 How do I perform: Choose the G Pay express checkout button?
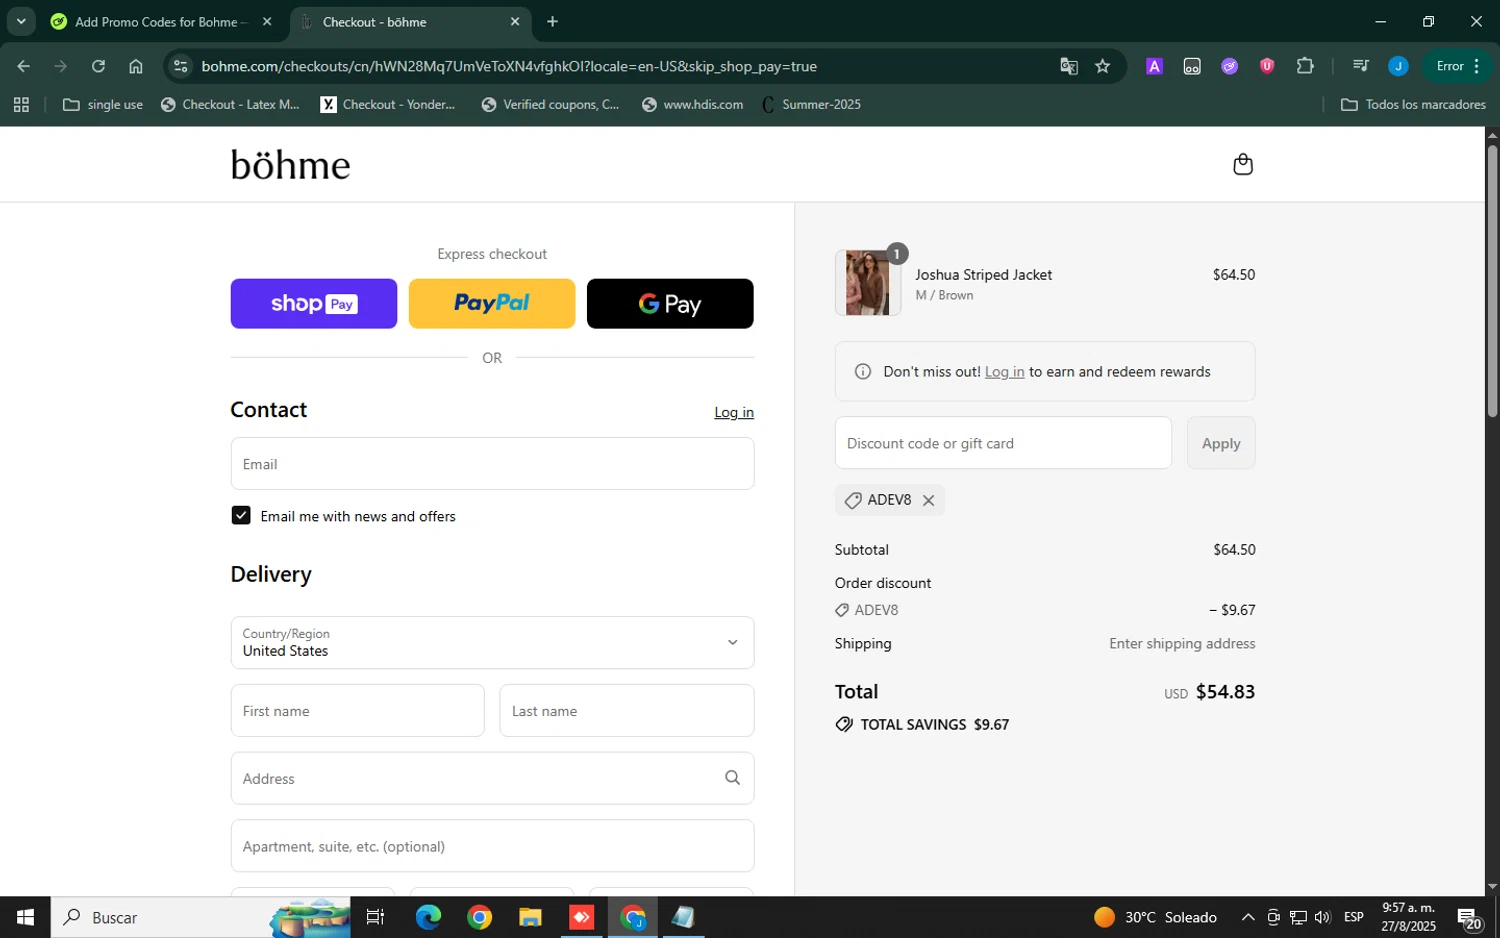pos(670,304)
